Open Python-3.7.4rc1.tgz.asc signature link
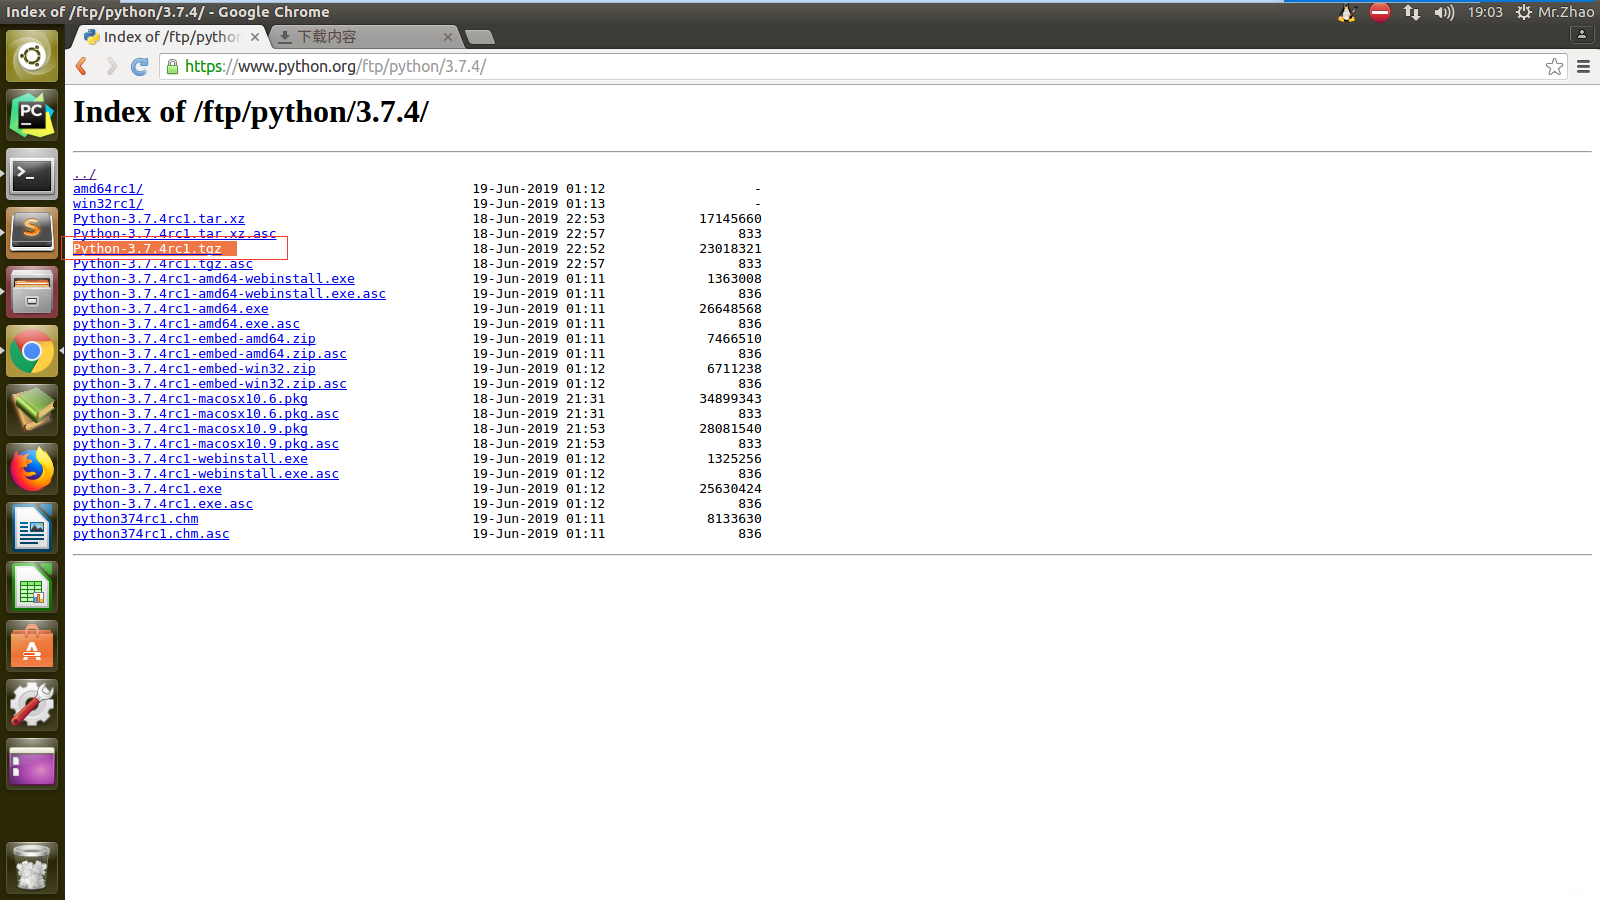1600x900 pixels. 163,264
